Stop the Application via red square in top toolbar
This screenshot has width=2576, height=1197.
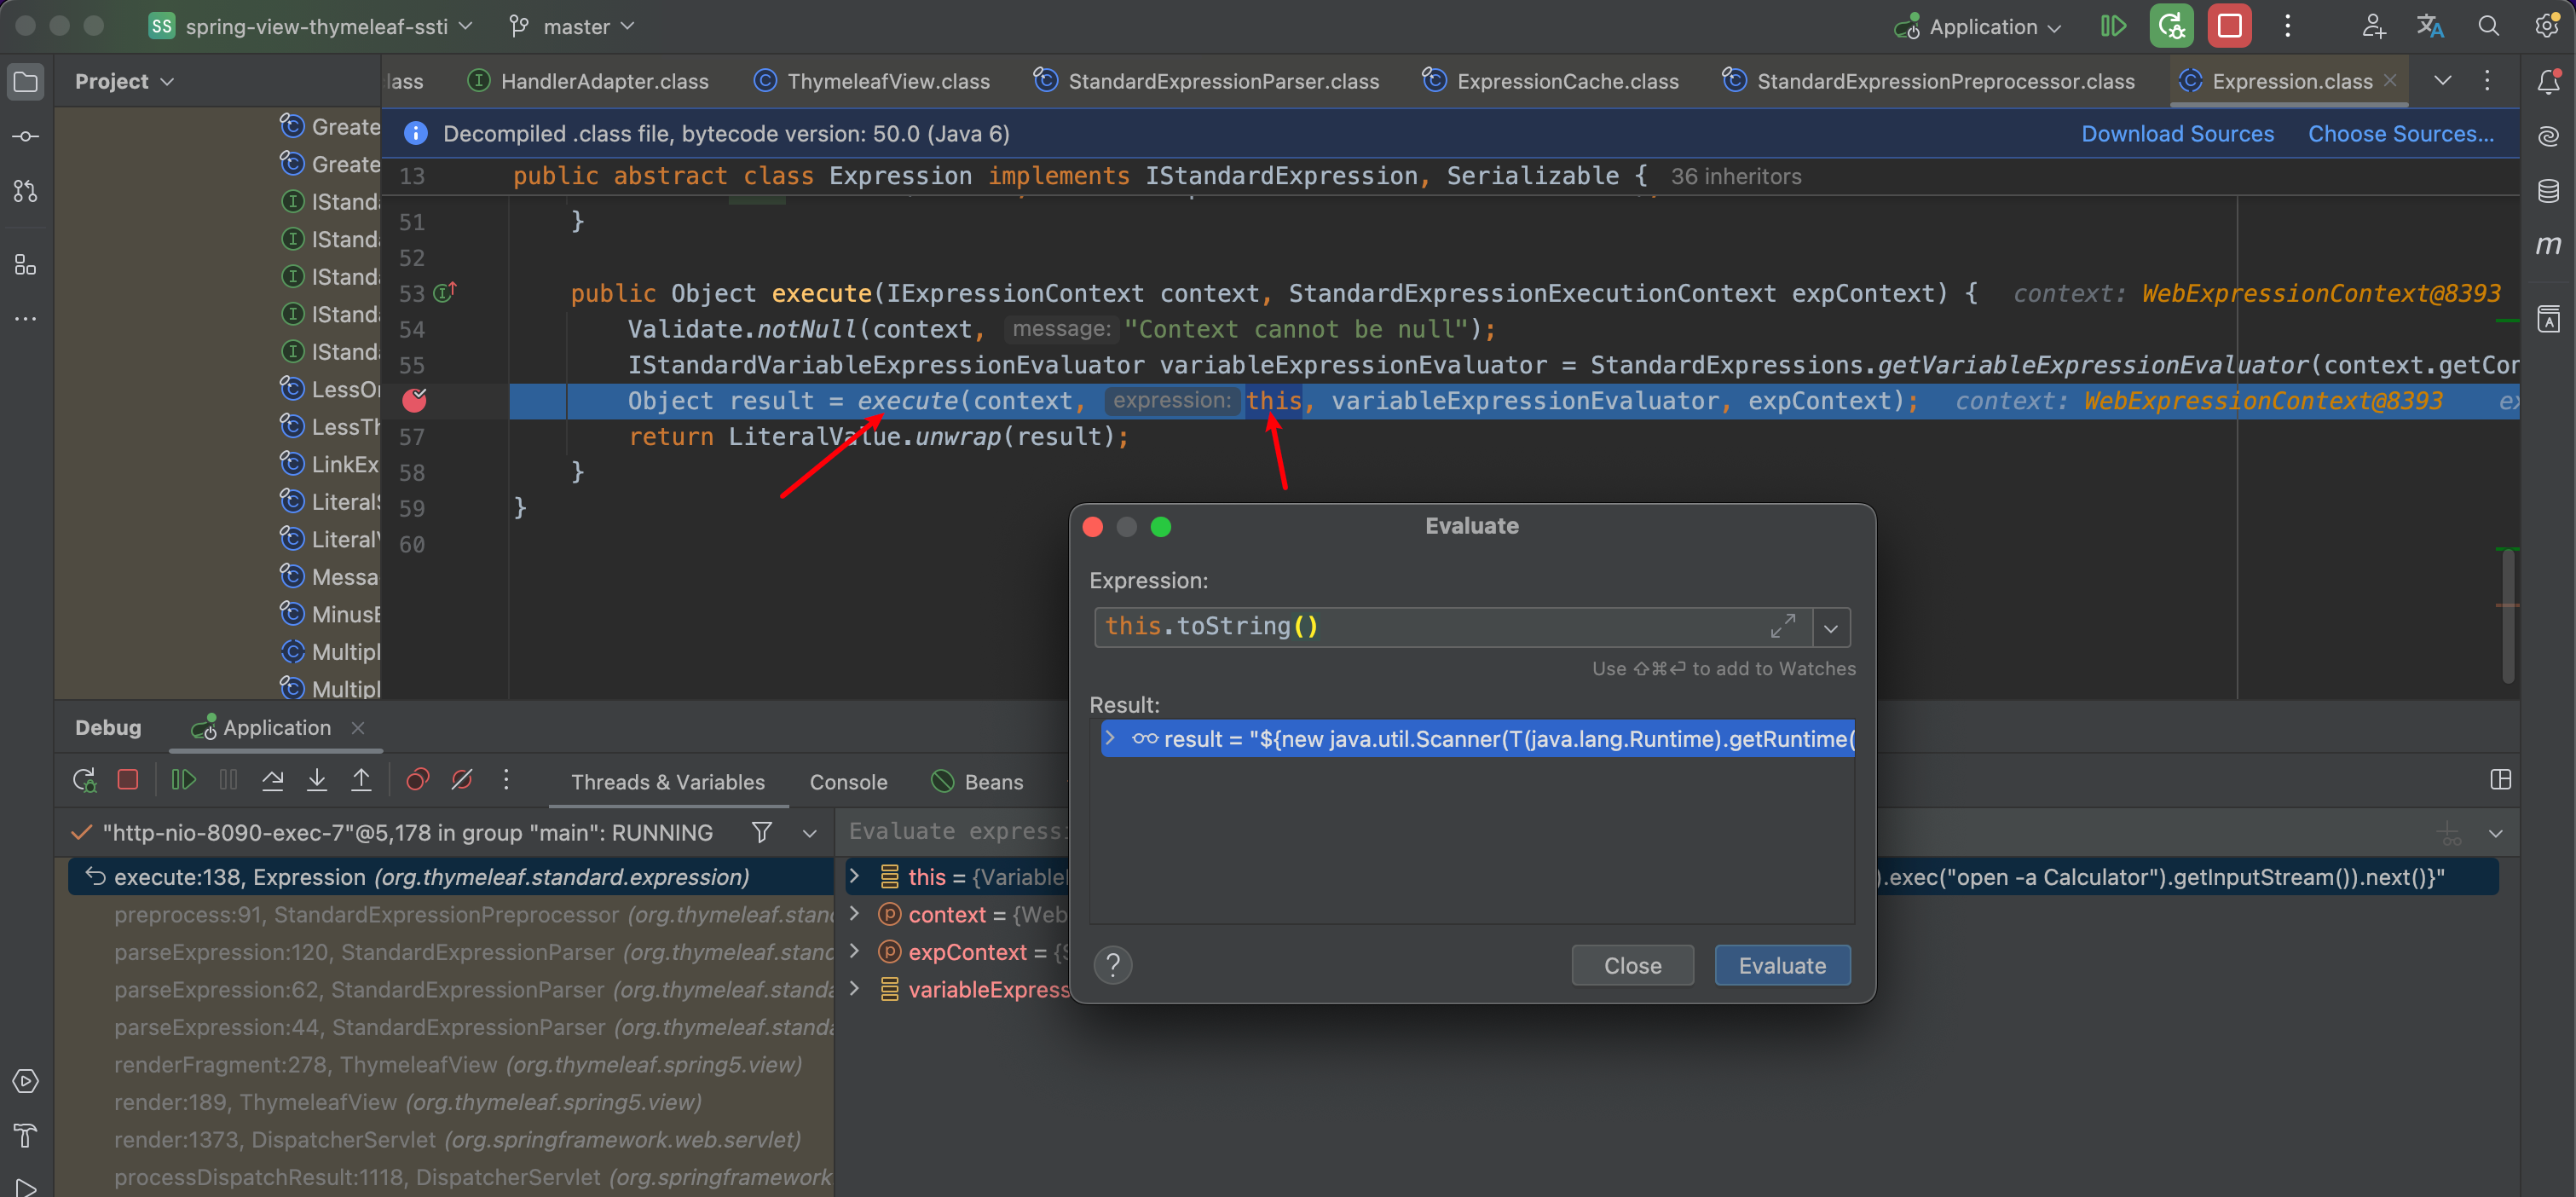2229,26
